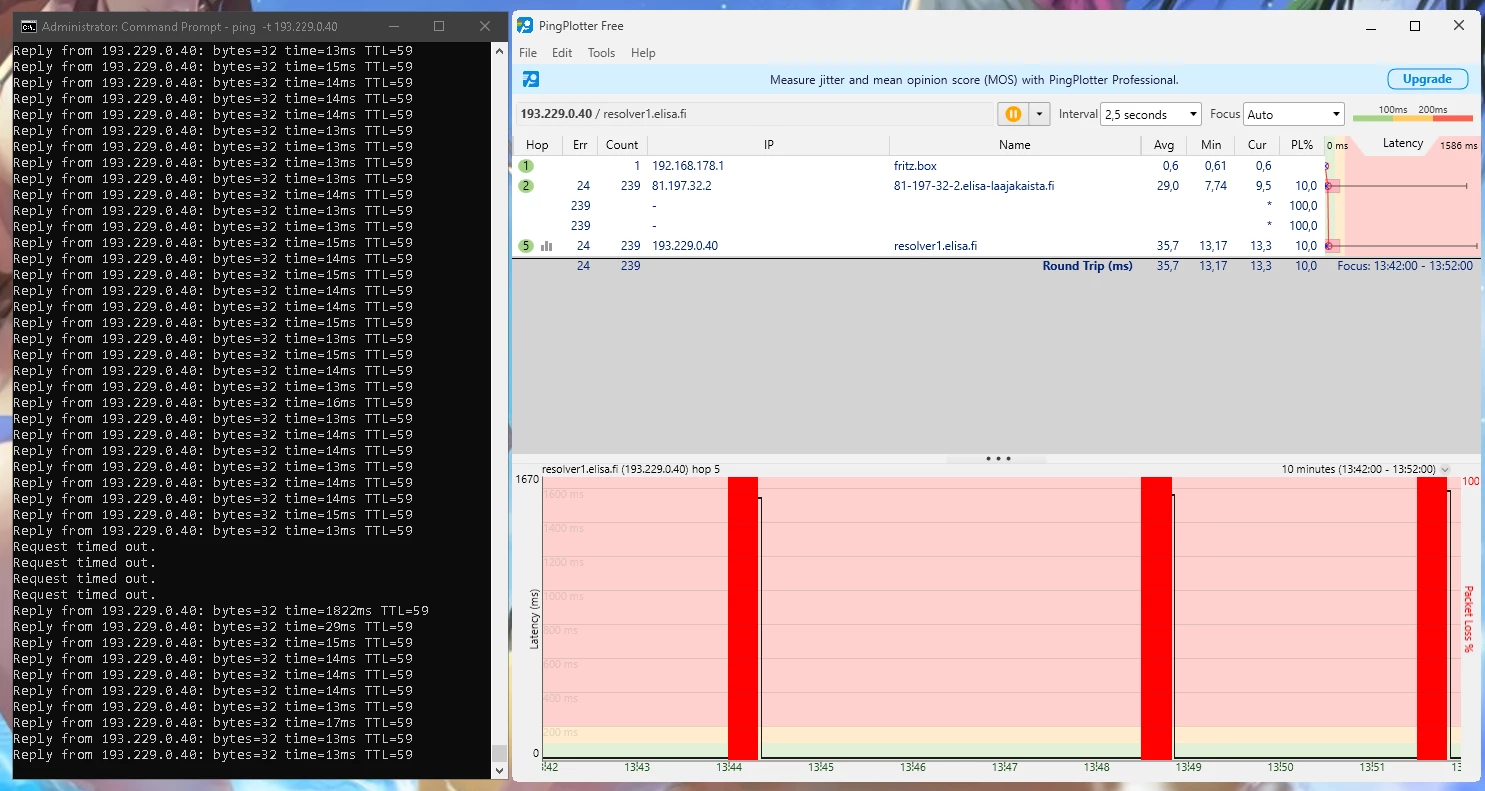The width and height of the screenshot is (1485, 791).
Task: Click the Cur column header
Action: click(x=1257, y=145)
